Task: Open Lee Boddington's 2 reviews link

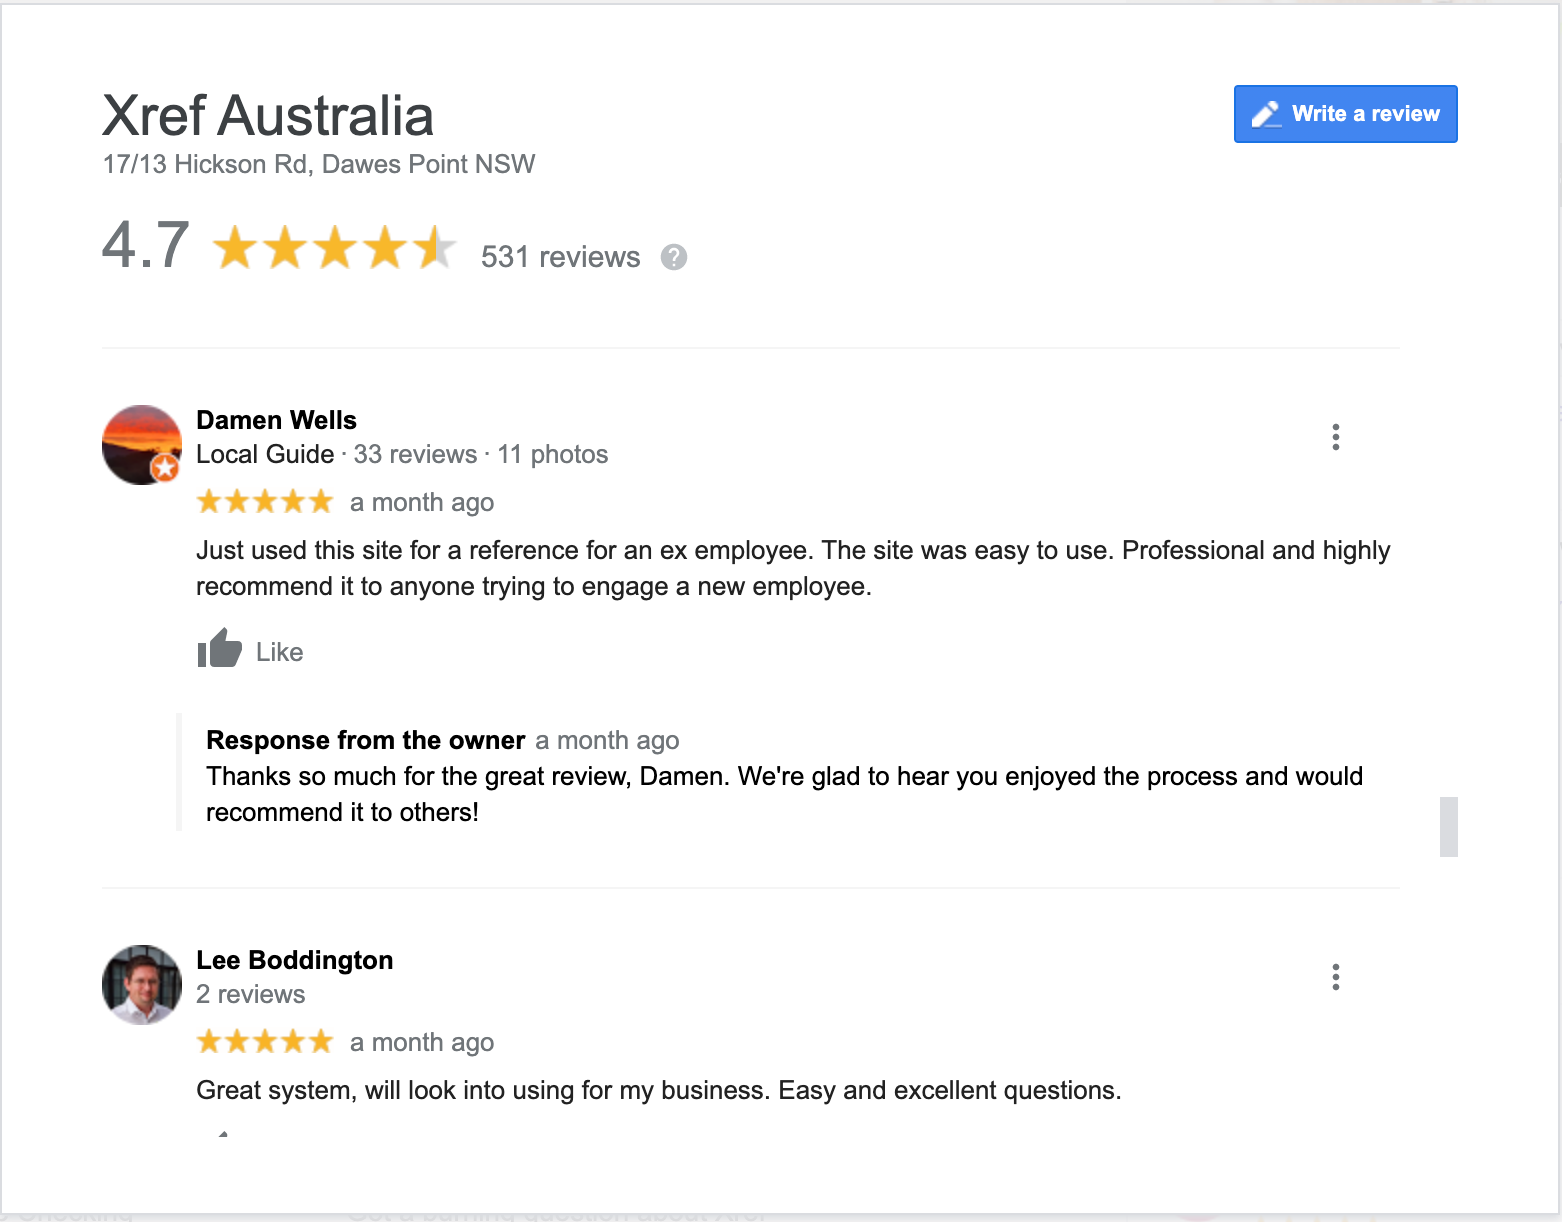Action: (x=250, y=994)
